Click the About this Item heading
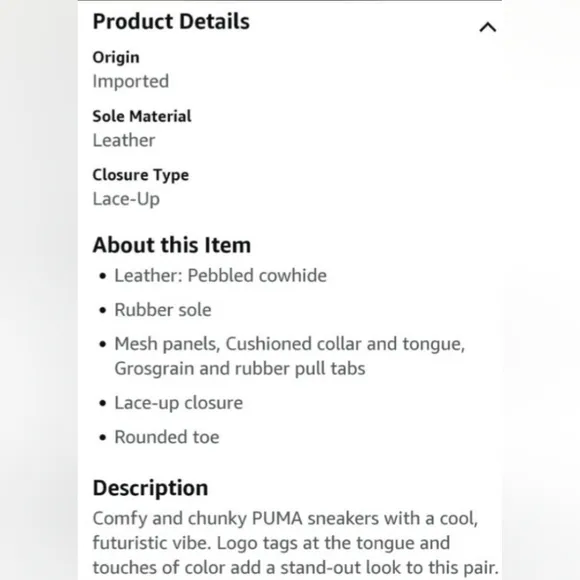 (172, 245)
